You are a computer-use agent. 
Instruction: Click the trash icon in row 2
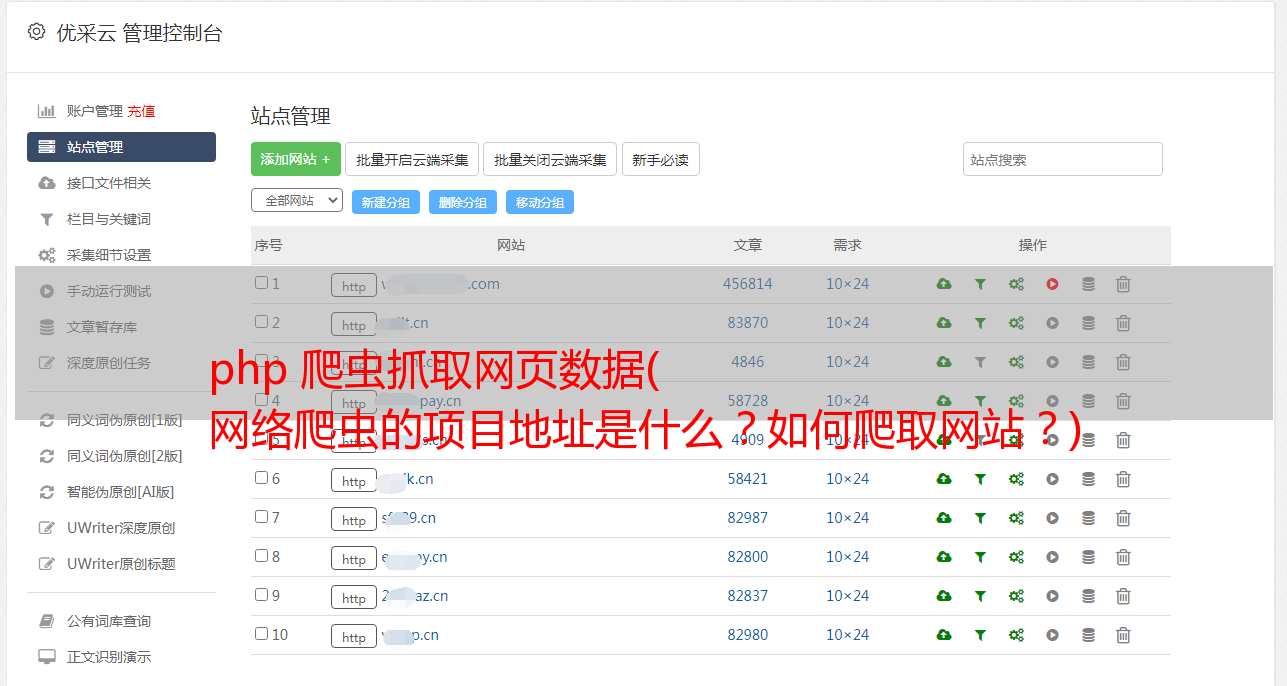tap(1123, 323)
